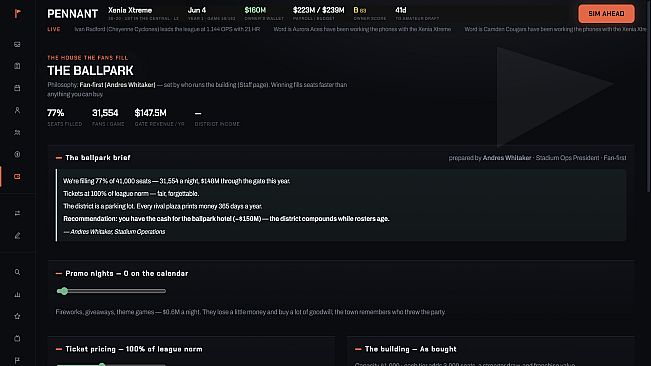The image size is (651, 366).
Task: Click the $223M / $239M payroll budget value
Action: (318, 10)
